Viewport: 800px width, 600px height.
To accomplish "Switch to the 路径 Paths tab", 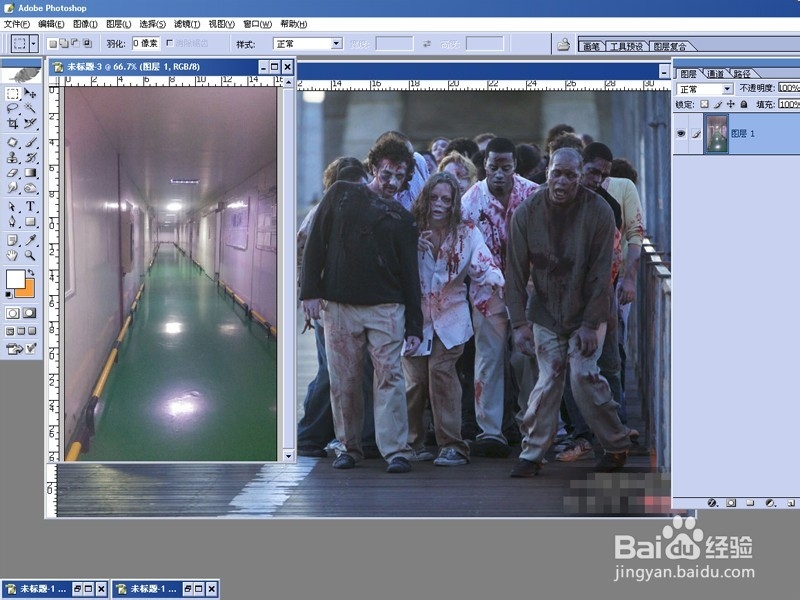I will 742,74.
